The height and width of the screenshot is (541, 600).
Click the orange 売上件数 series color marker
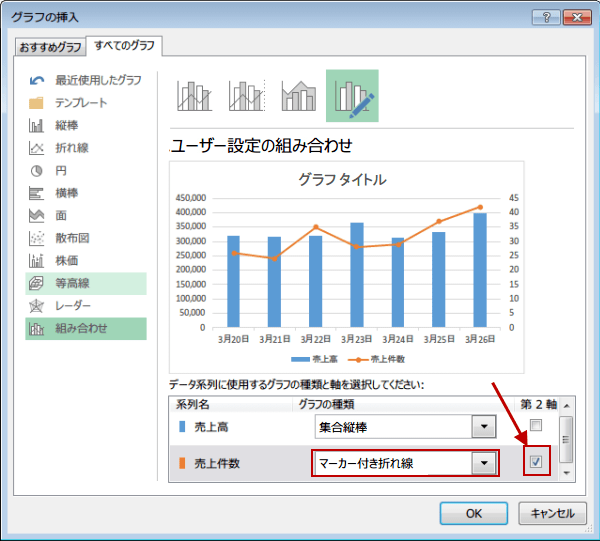coord(182,463)
